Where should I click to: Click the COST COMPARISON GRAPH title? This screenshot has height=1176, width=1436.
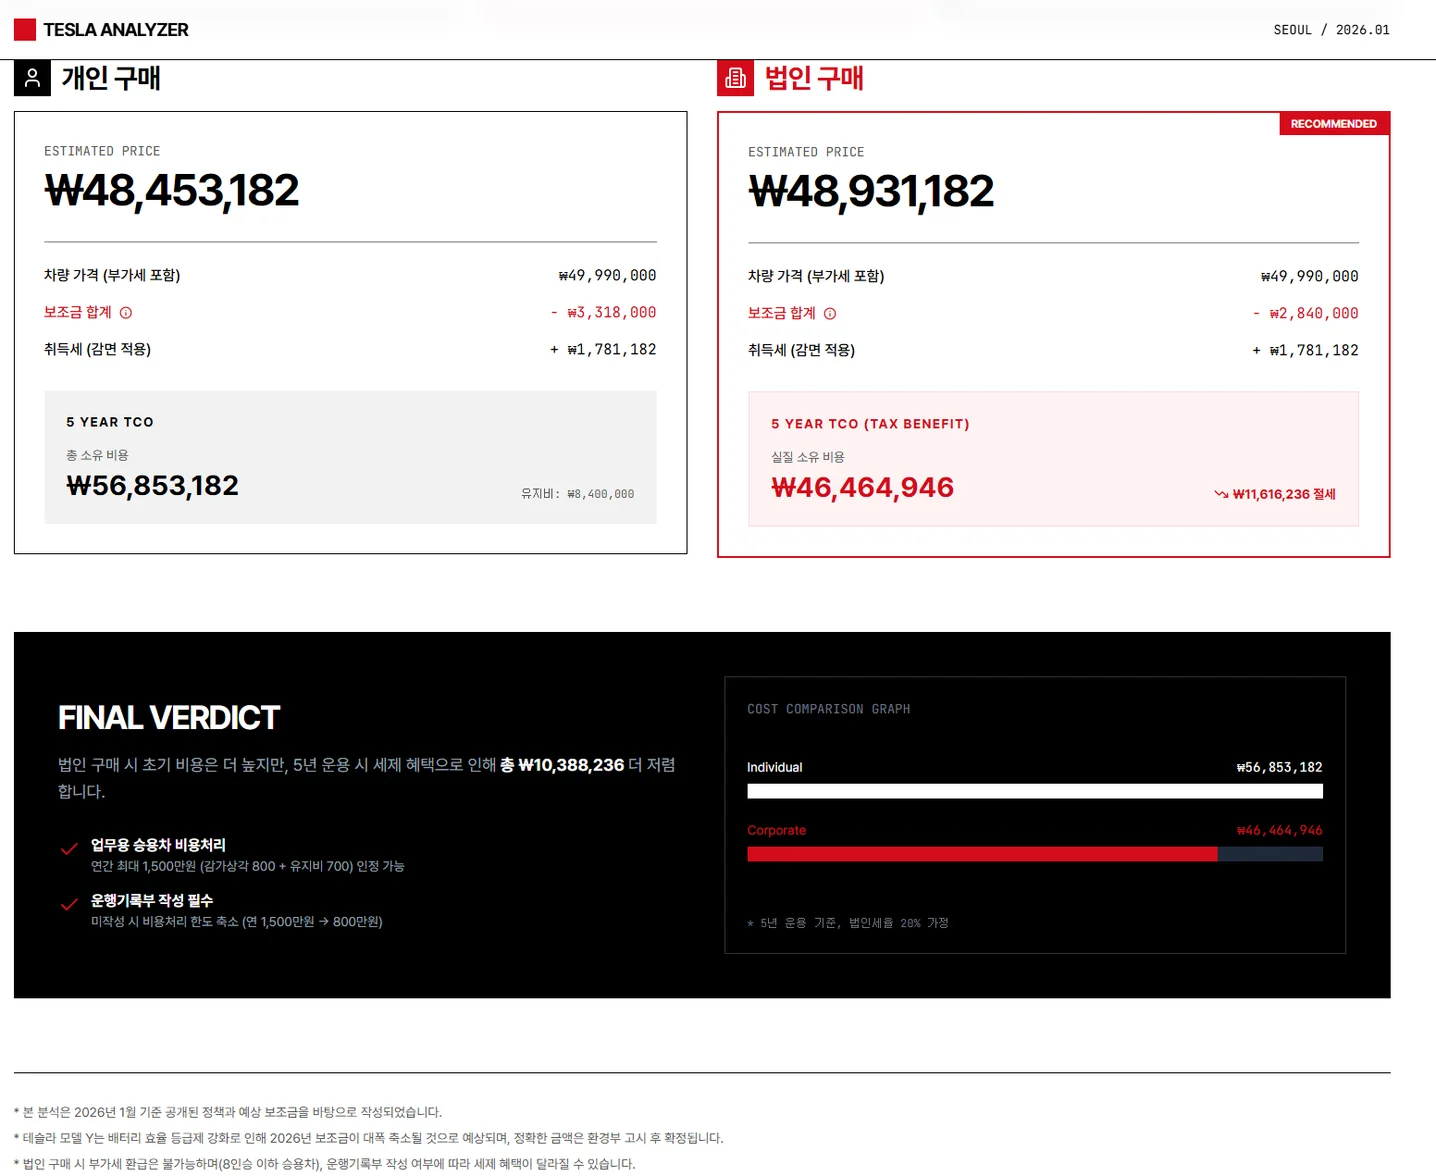828,709
